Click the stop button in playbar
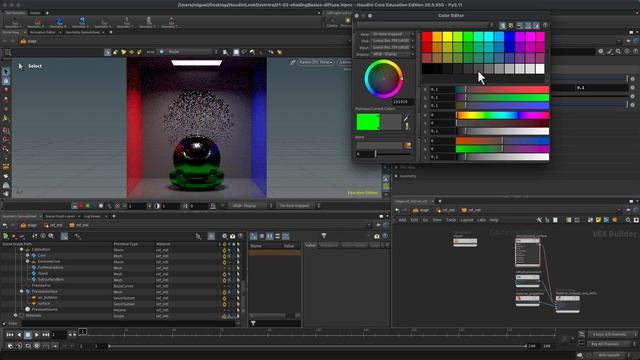 [28, 335]
